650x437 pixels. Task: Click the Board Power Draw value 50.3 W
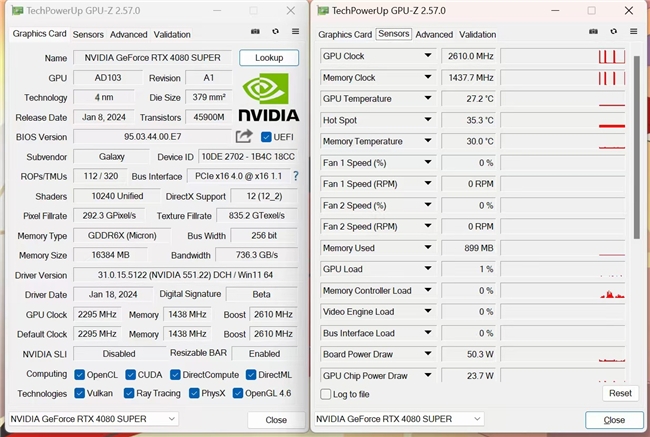click(468, 354)
